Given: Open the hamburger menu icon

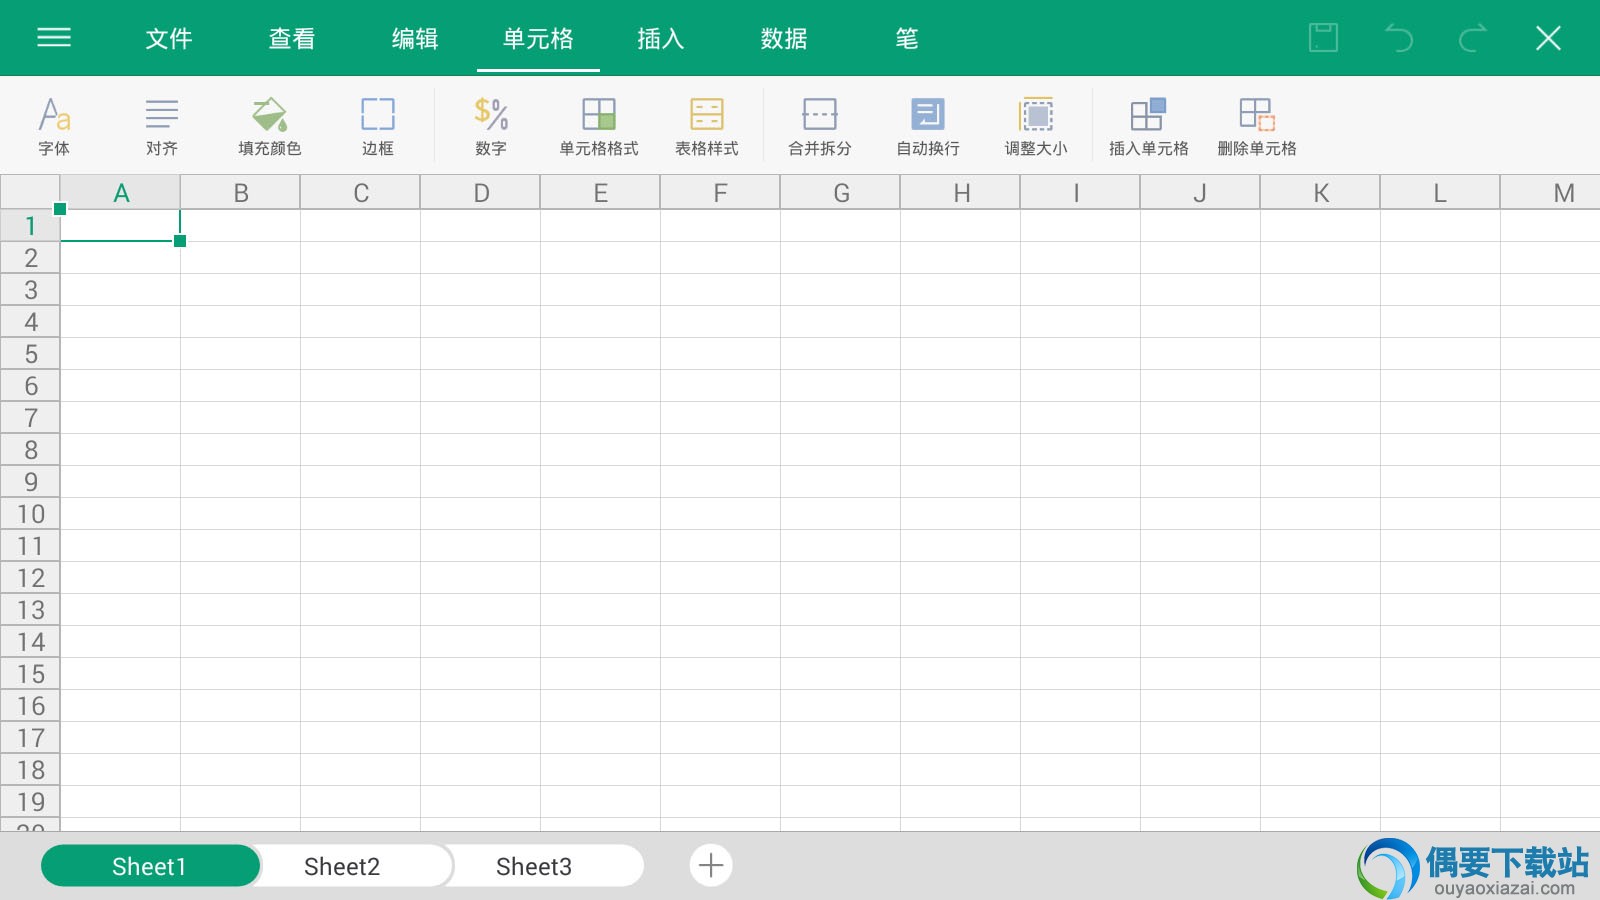Looking at the screenshot, I should pos(54,38).
